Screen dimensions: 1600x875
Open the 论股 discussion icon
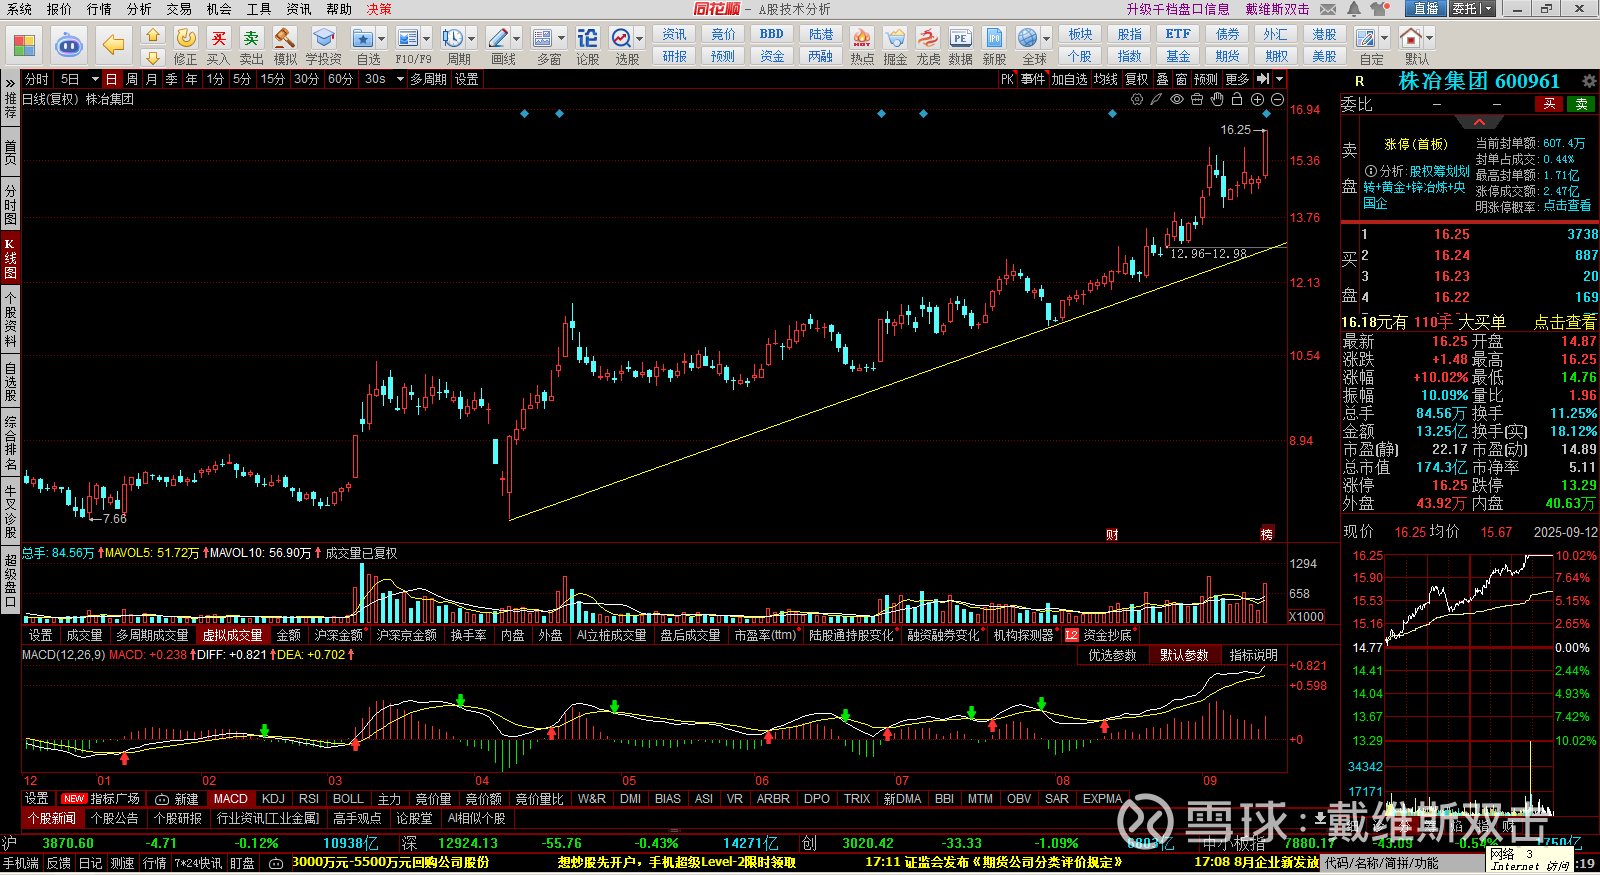pyautogui.click(x=587, y=38)
